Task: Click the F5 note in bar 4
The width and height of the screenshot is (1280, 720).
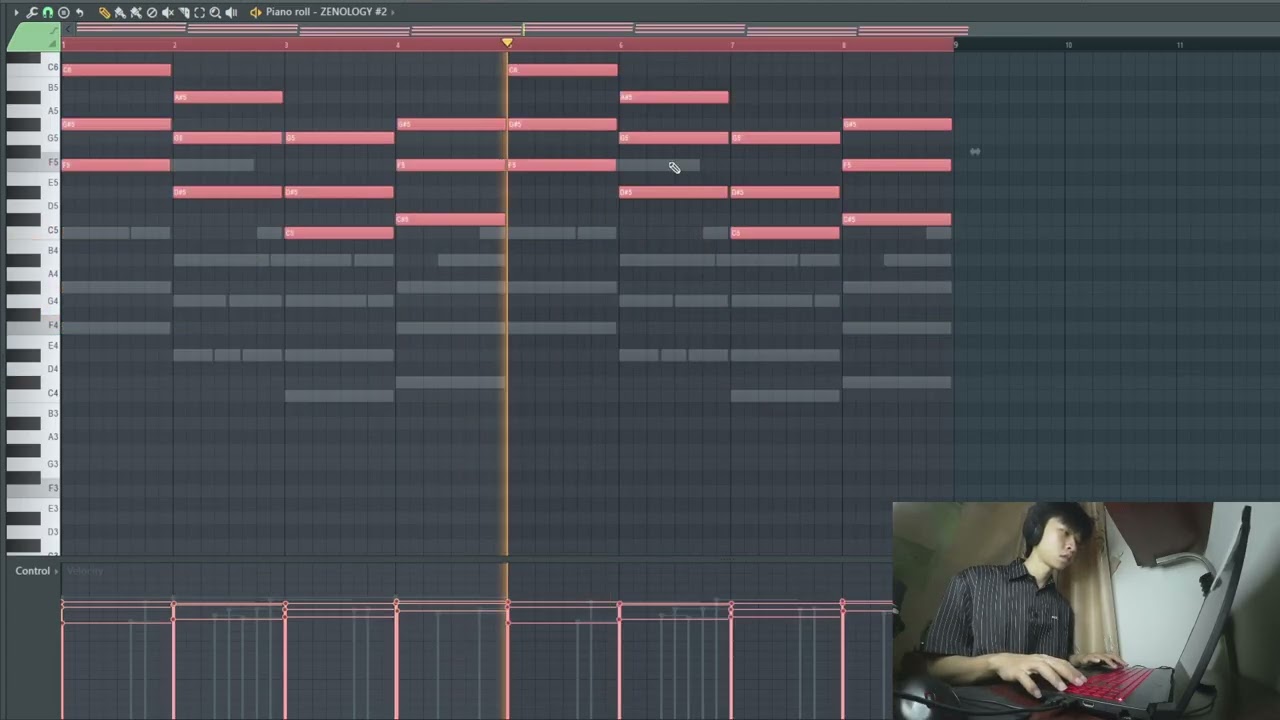Action: click(x=451, y=165)
